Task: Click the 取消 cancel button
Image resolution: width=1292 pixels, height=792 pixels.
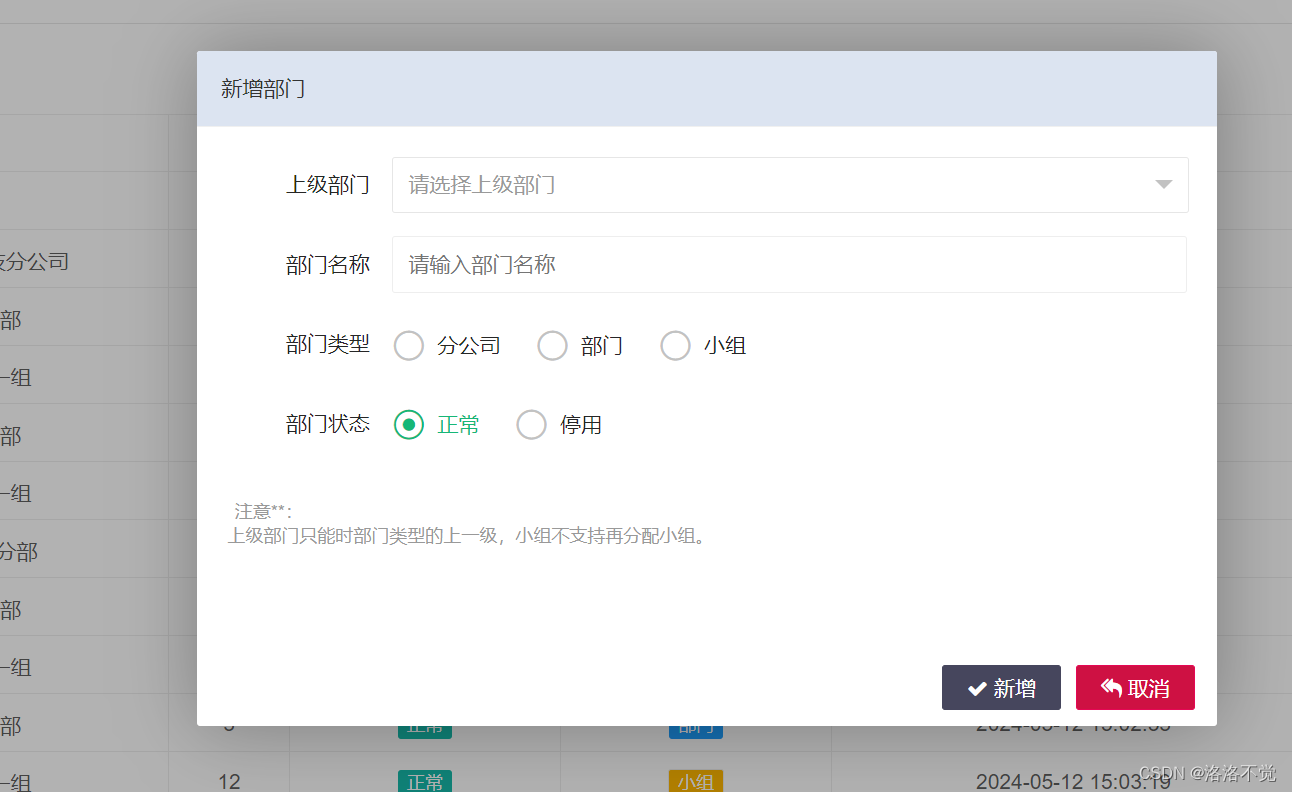Action: tap(1135, 688)
